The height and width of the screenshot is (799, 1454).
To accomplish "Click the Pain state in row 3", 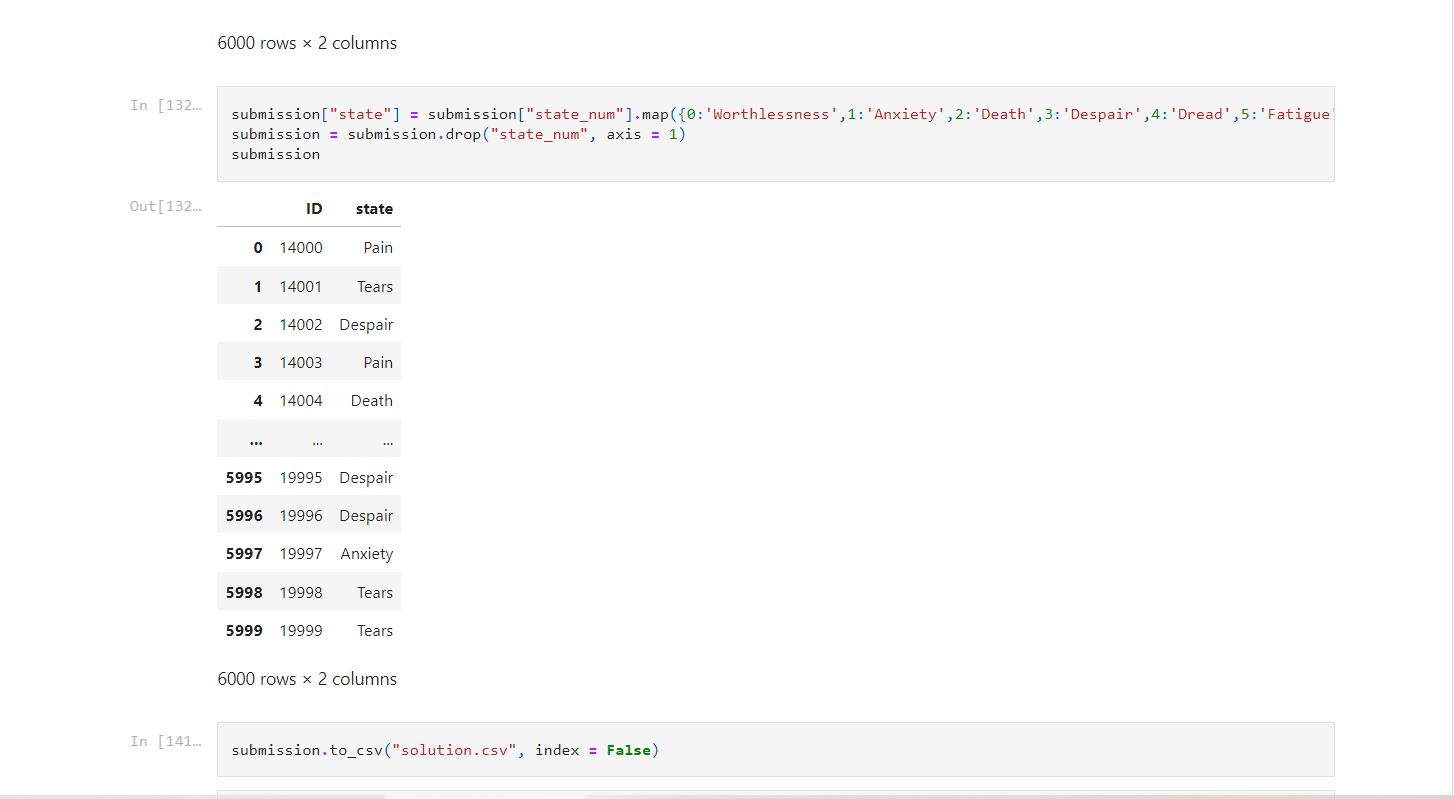I will pyautogui.click(x=378, y=362).
